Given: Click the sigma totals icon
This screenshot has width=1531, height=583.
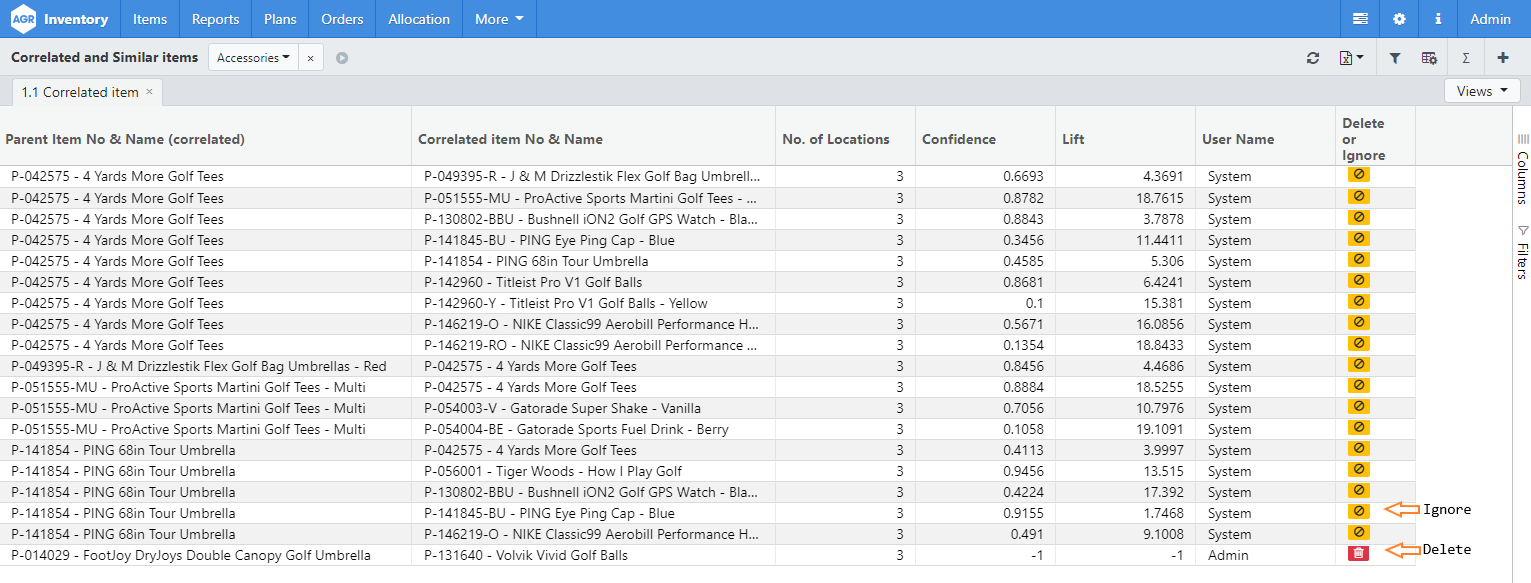Looking at the screenshot, I should (1466, 58).
